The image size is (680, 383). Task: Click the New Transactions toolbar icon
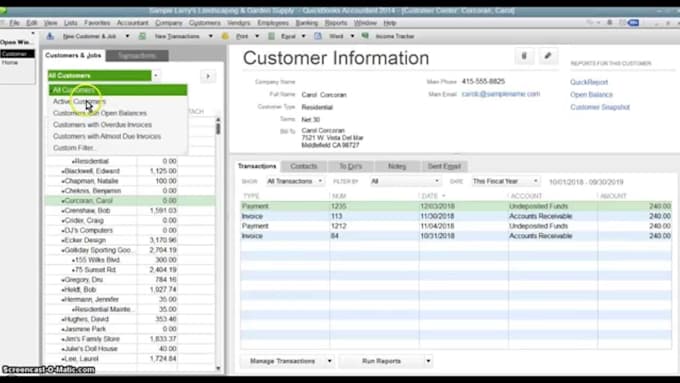[x=142, y=36]
